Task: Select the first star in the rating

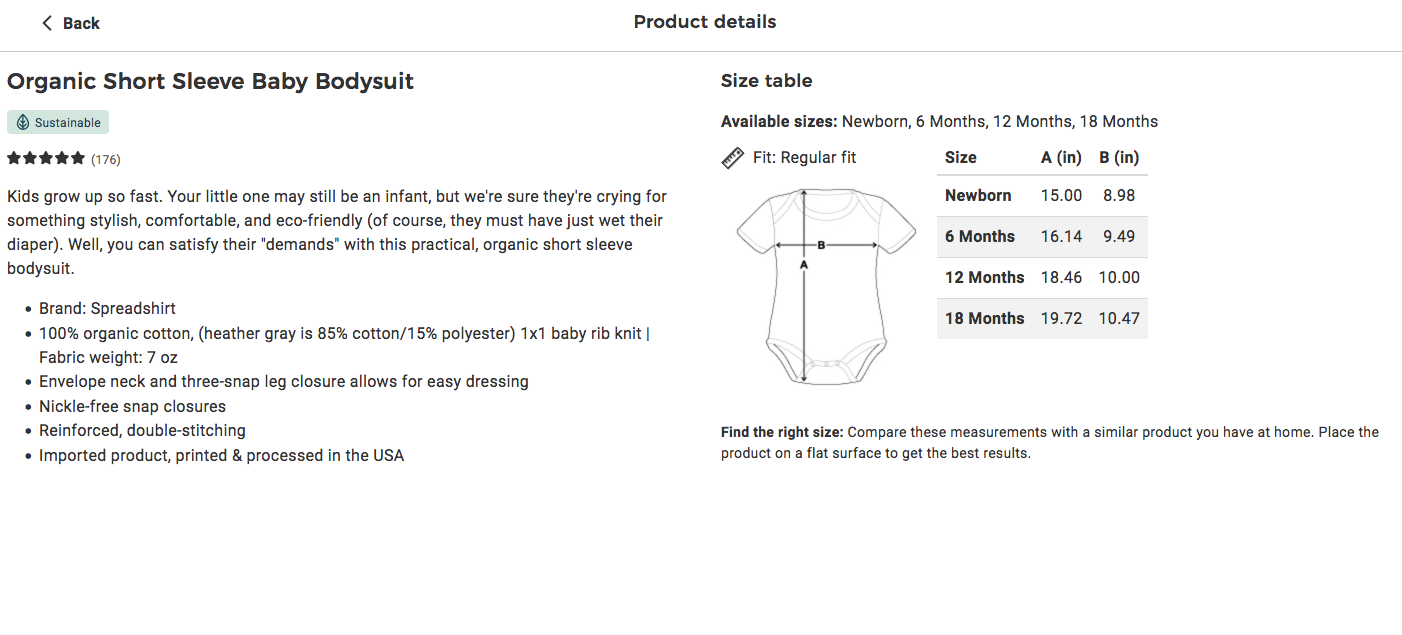Action: pyautogui.click(x=14, y=158)
